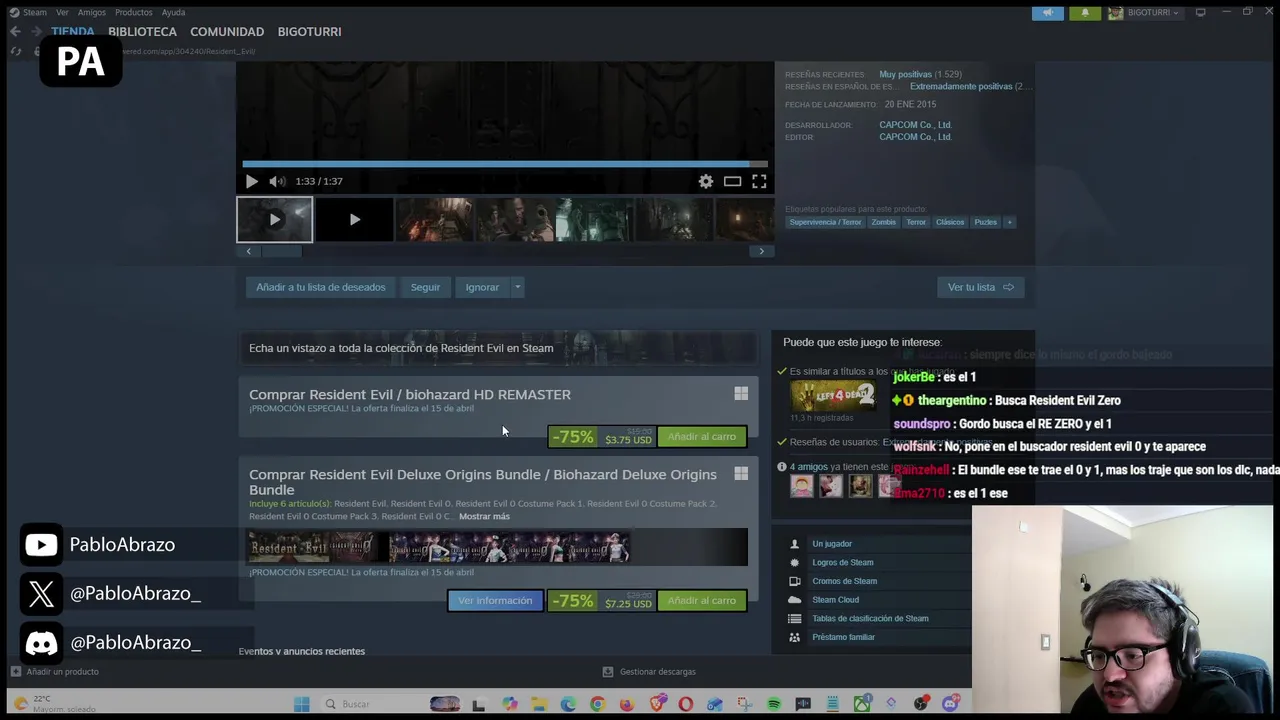Open trailer settings gear
This screenshot has width=1280, height=720.
(x=706, y=181)
